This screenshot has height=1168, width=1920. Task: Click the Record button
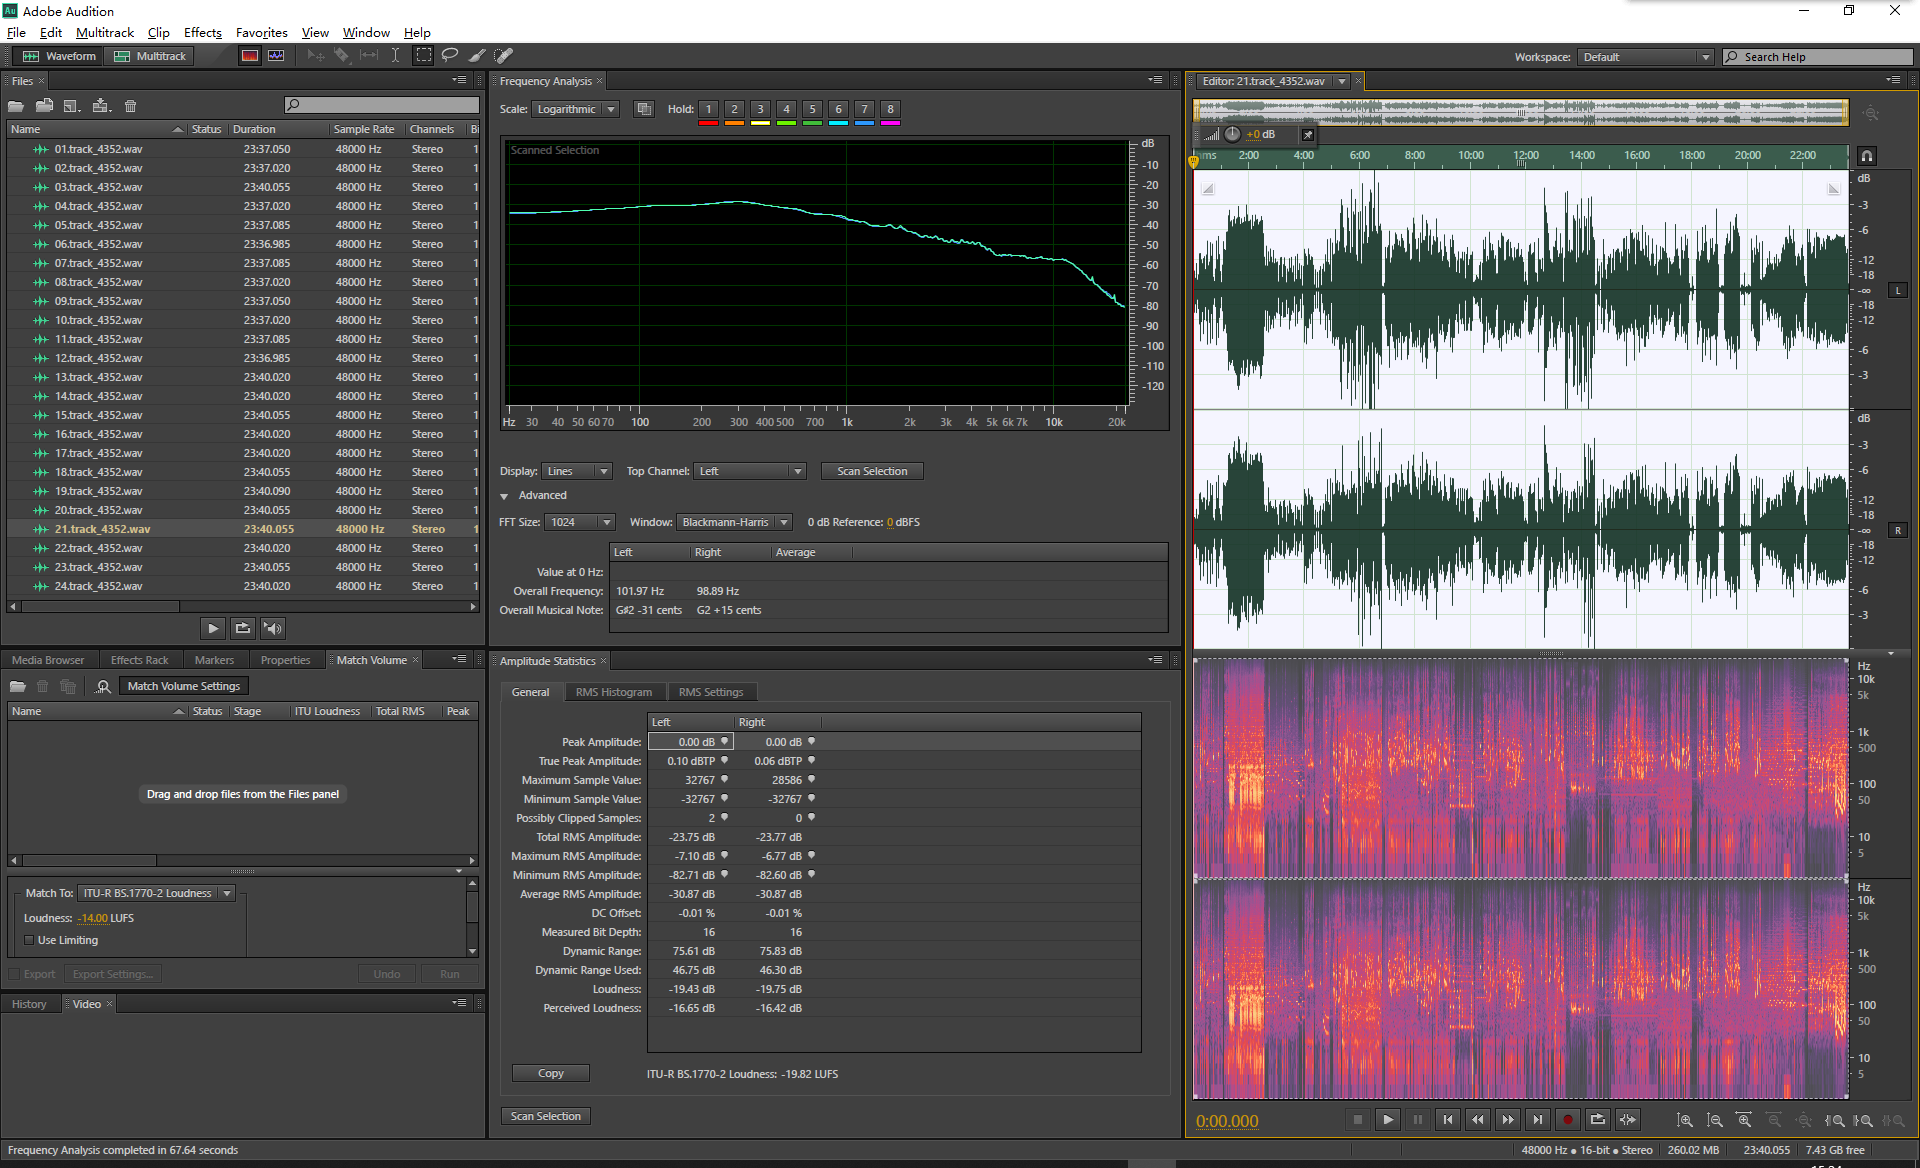(1568, 1120)
